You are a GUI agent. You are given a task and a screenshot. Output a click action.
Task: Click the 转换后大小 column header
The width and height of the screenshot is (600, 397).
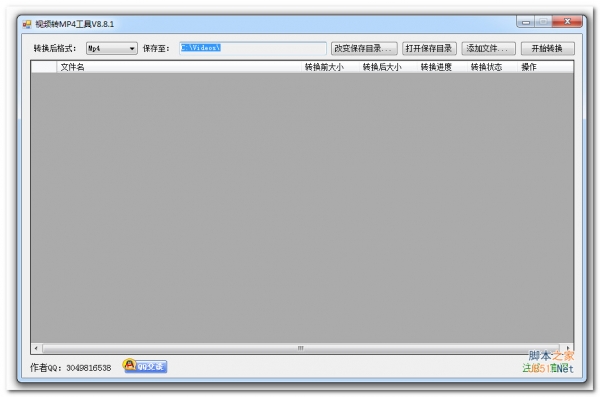pyautogui.click(x=388, y=67)
